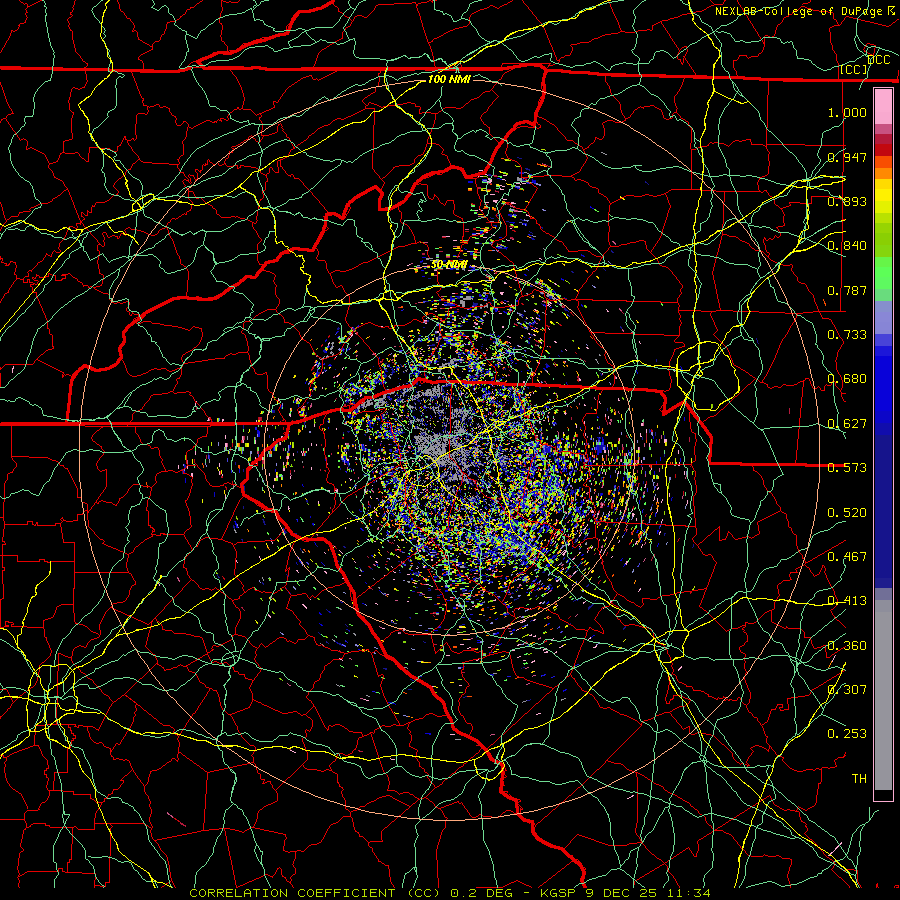Click the DCC product label

(879, 60)
